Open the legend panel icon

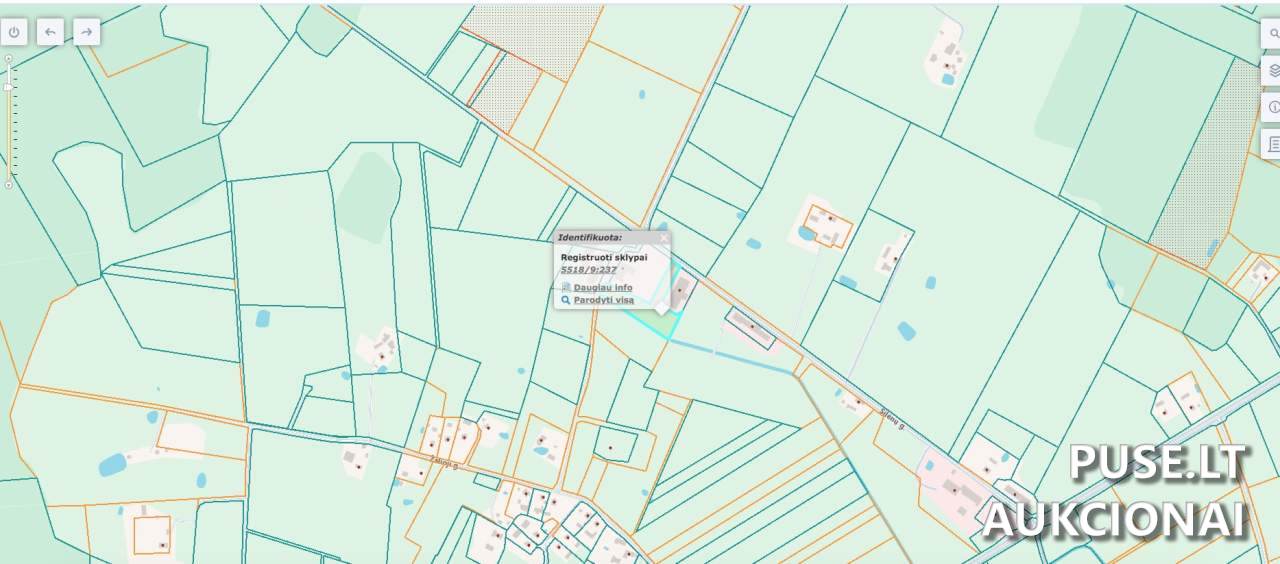1272,144
